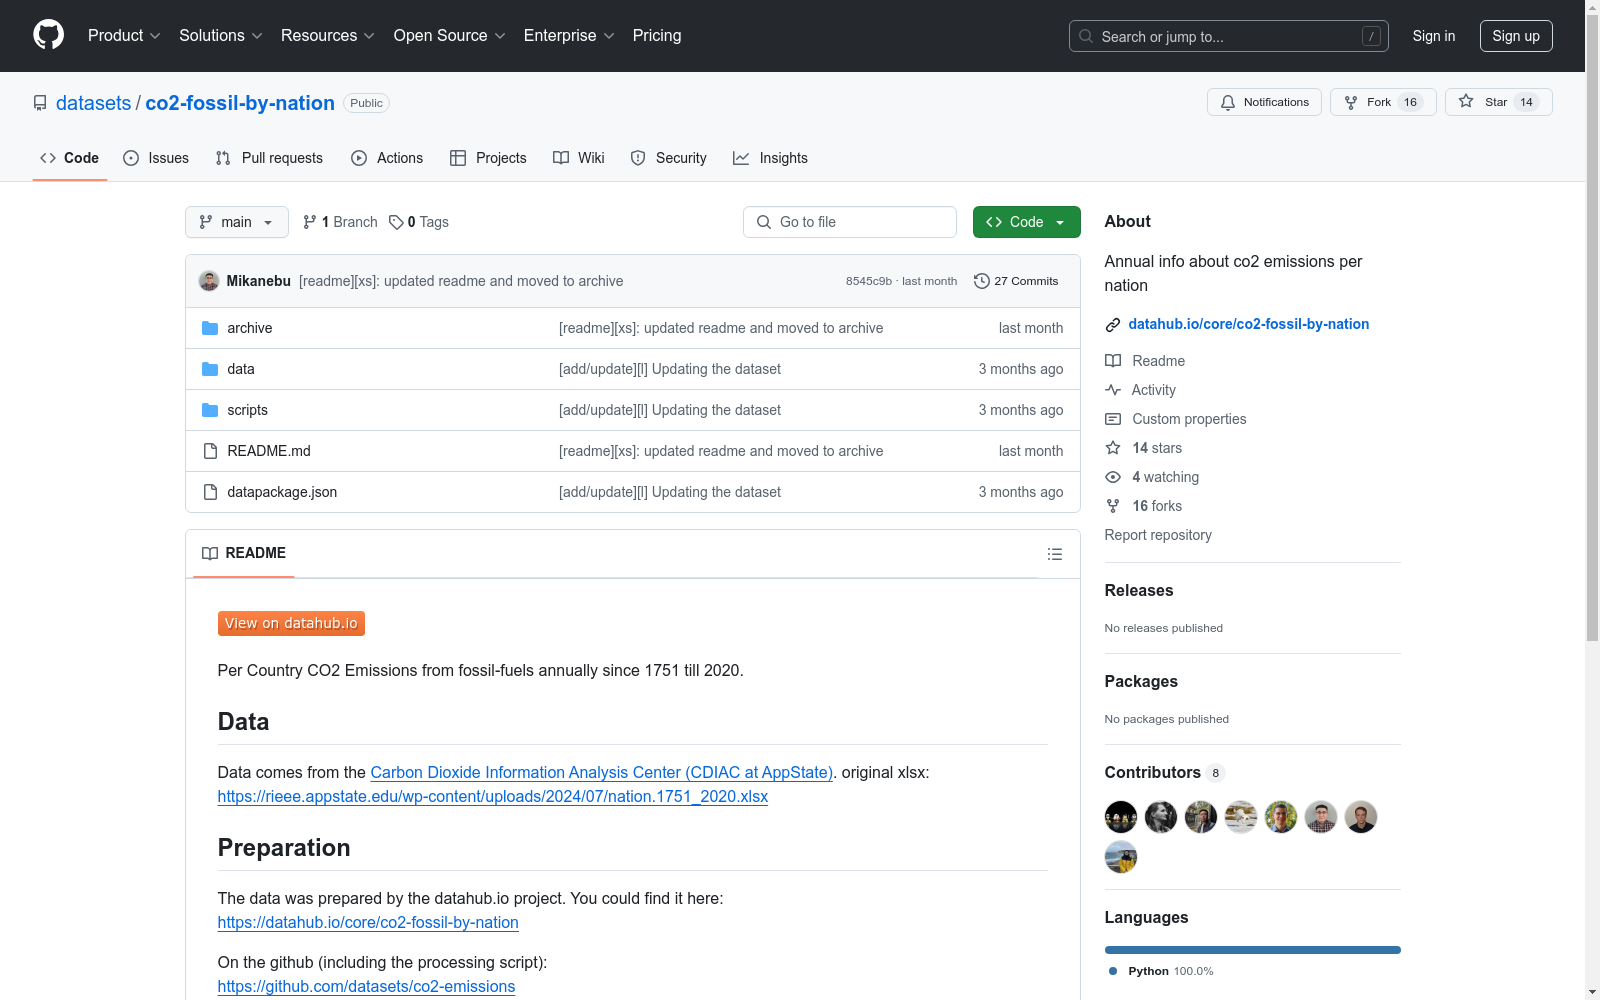Expand the Open Source menu
1600x1000 pixels.
450,36
